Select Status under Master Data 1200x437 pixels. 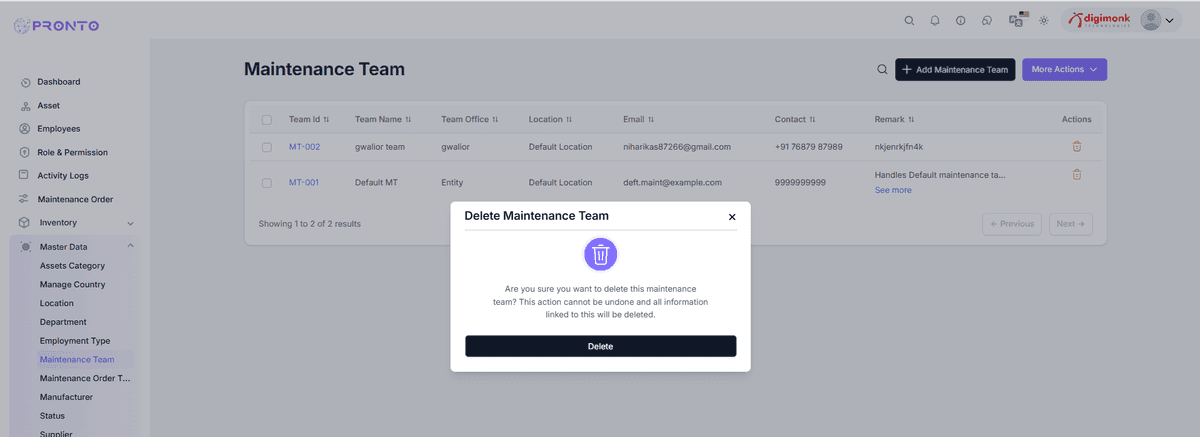click(52, 416)
